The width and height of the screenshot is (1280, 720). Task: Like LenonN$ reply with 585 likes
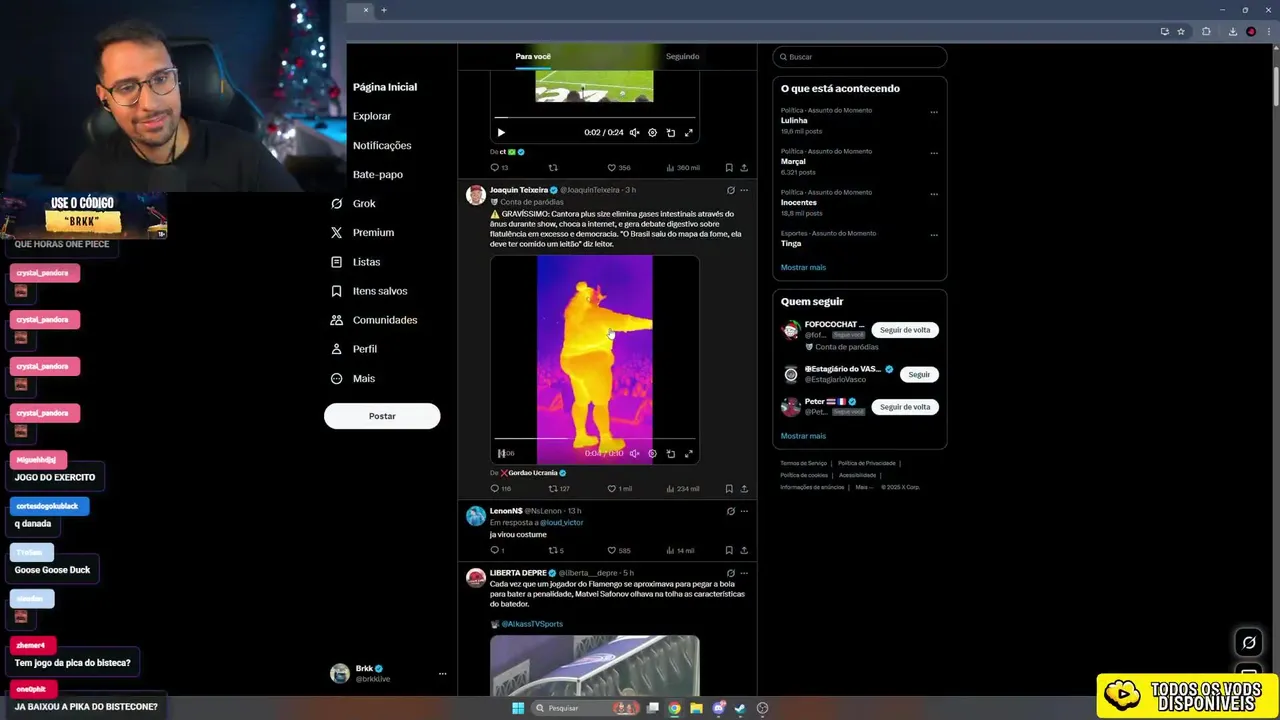pyautogui.click(x=619, y=550)
